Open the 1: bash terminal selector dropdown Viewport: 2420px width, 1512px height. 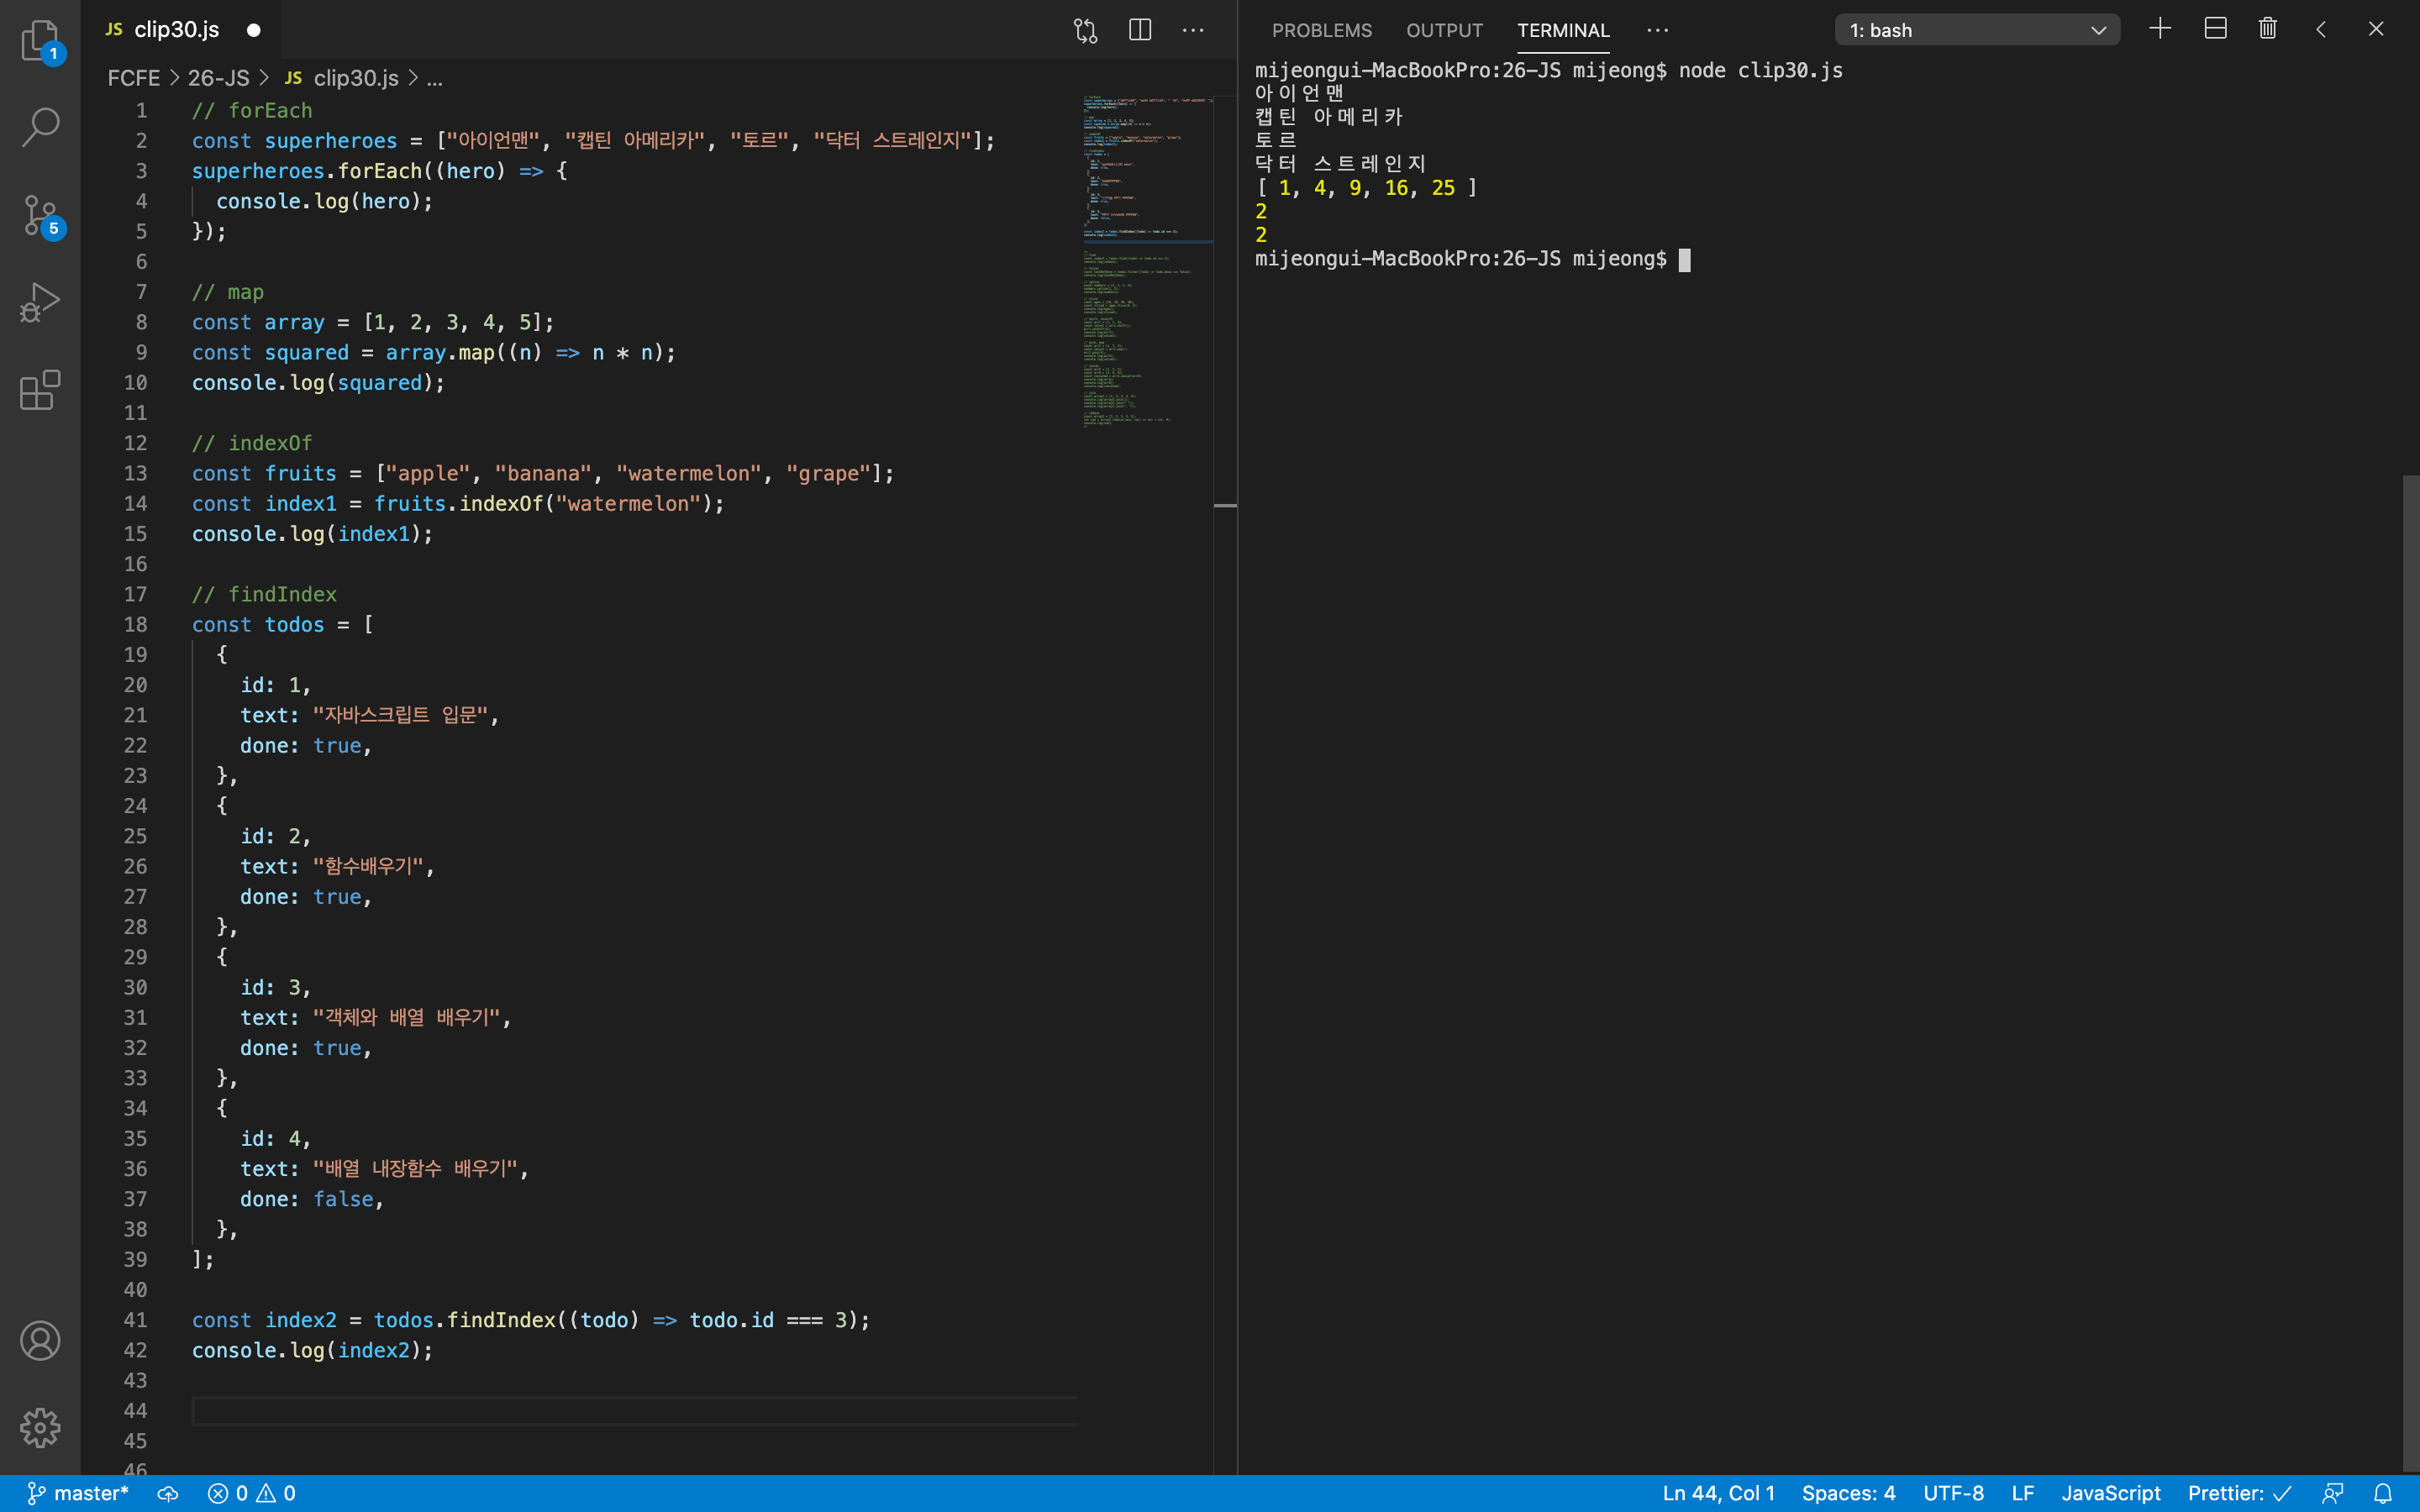tap(1977, 30)
